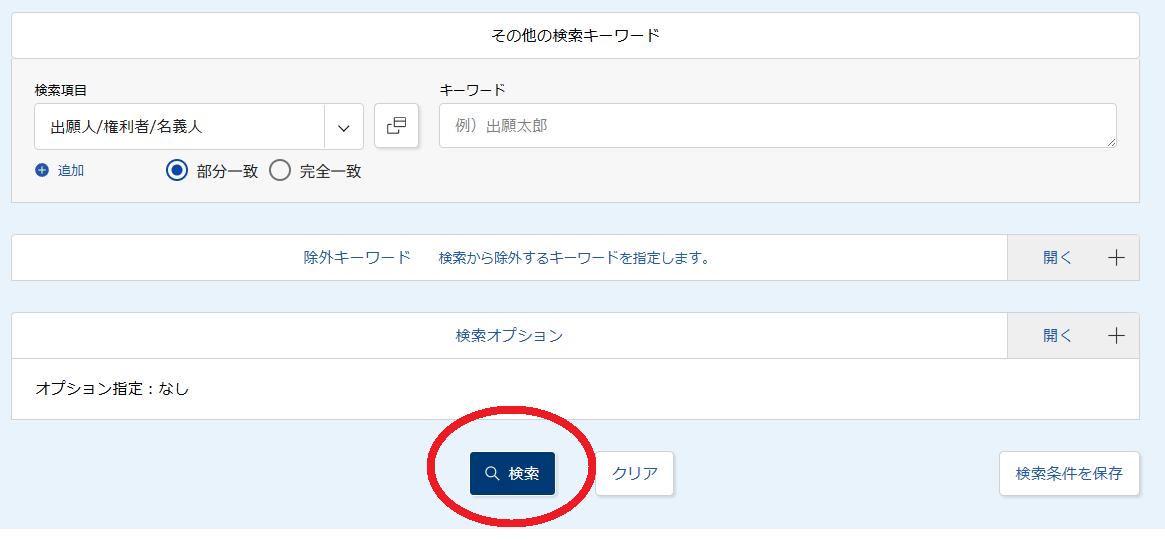Image resolution: width=1165 pixels, height=541 pixels.
Task: Click the 除外キーワード header title
Action: point(357,258)
